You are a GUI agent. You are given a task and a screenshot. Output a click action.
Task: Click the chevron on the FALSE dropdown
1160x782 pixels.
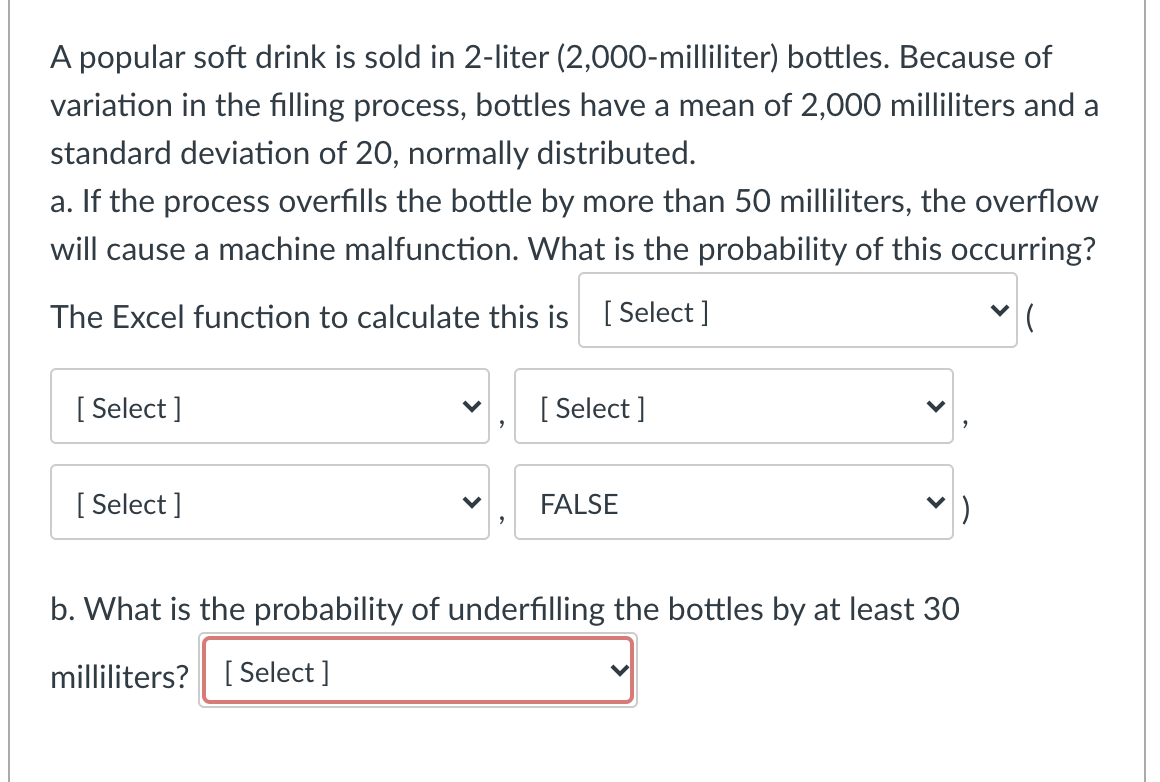coord(935,502)
